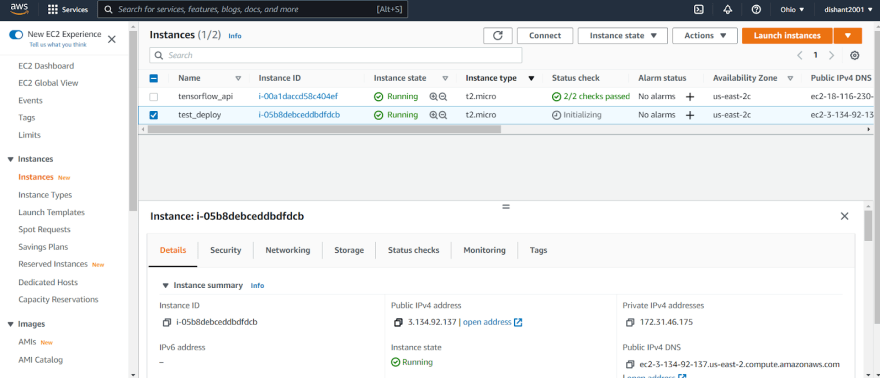Collapse the Images sidebar section

pos(10,324)
